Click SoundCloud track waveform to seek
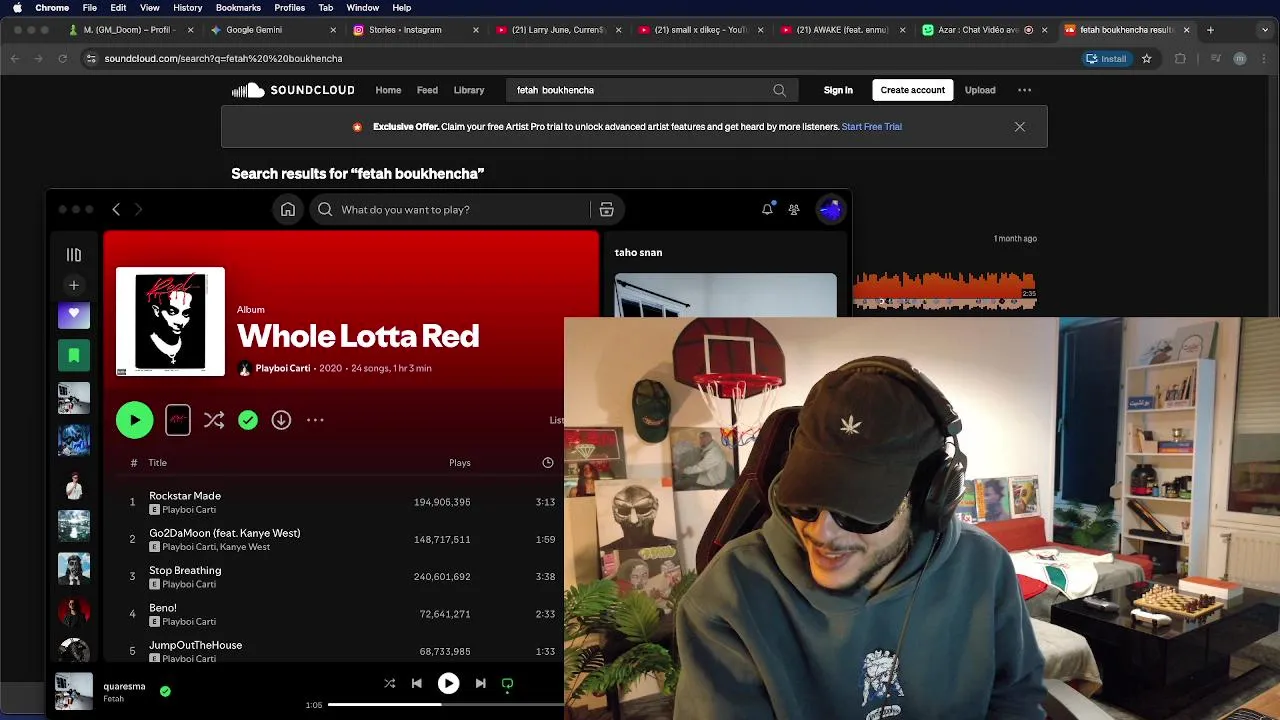The width and height of the screenshot is (1280, 720). 944,290
